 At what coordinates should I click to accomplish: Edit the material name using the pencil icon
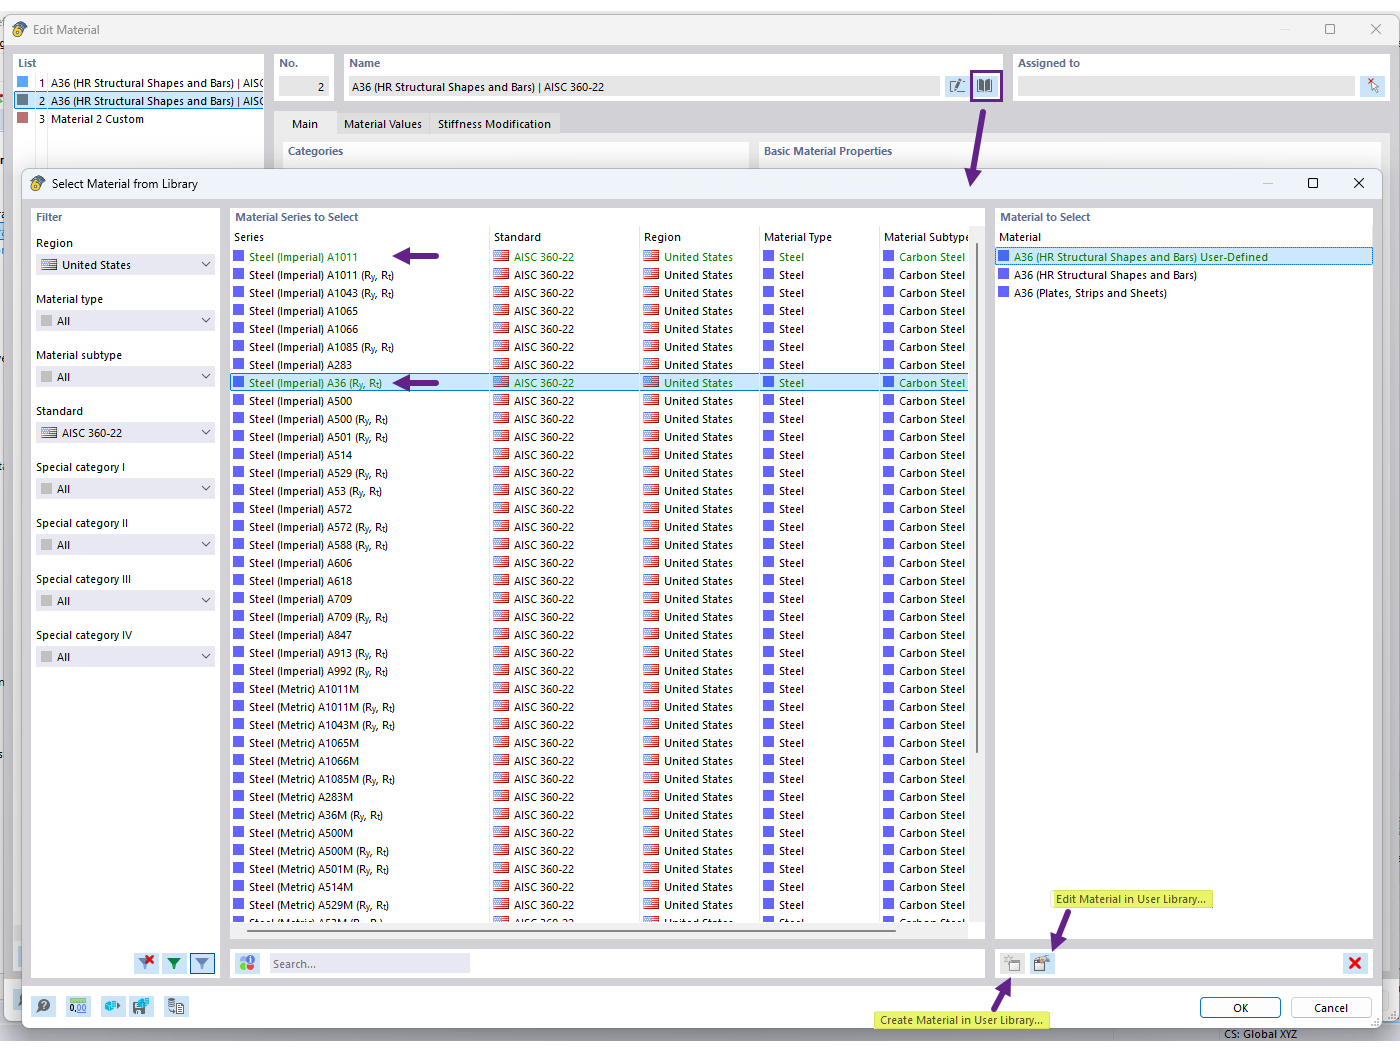[957, 86]
